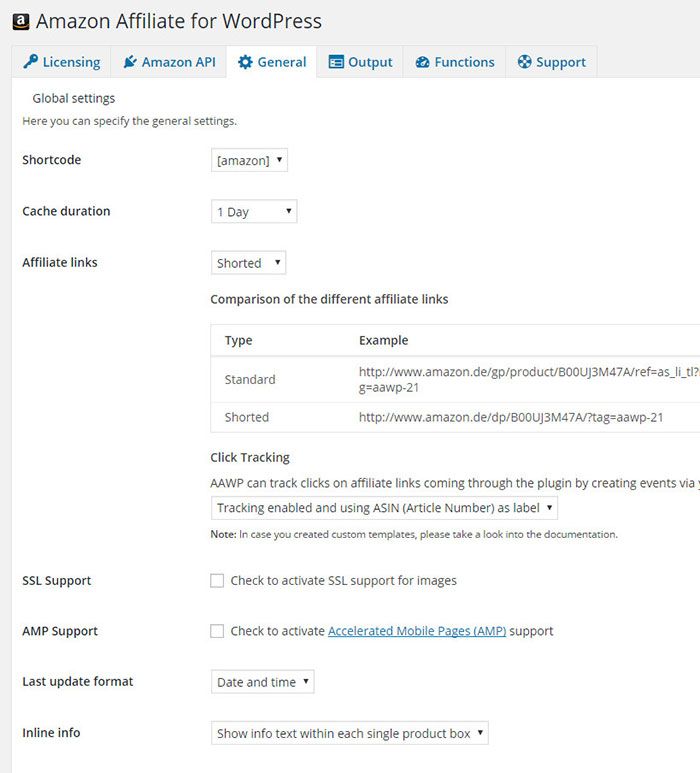
Task: Open the Click Tracking label dropdown
Action: pyautogui.click(x=384, y=508)
